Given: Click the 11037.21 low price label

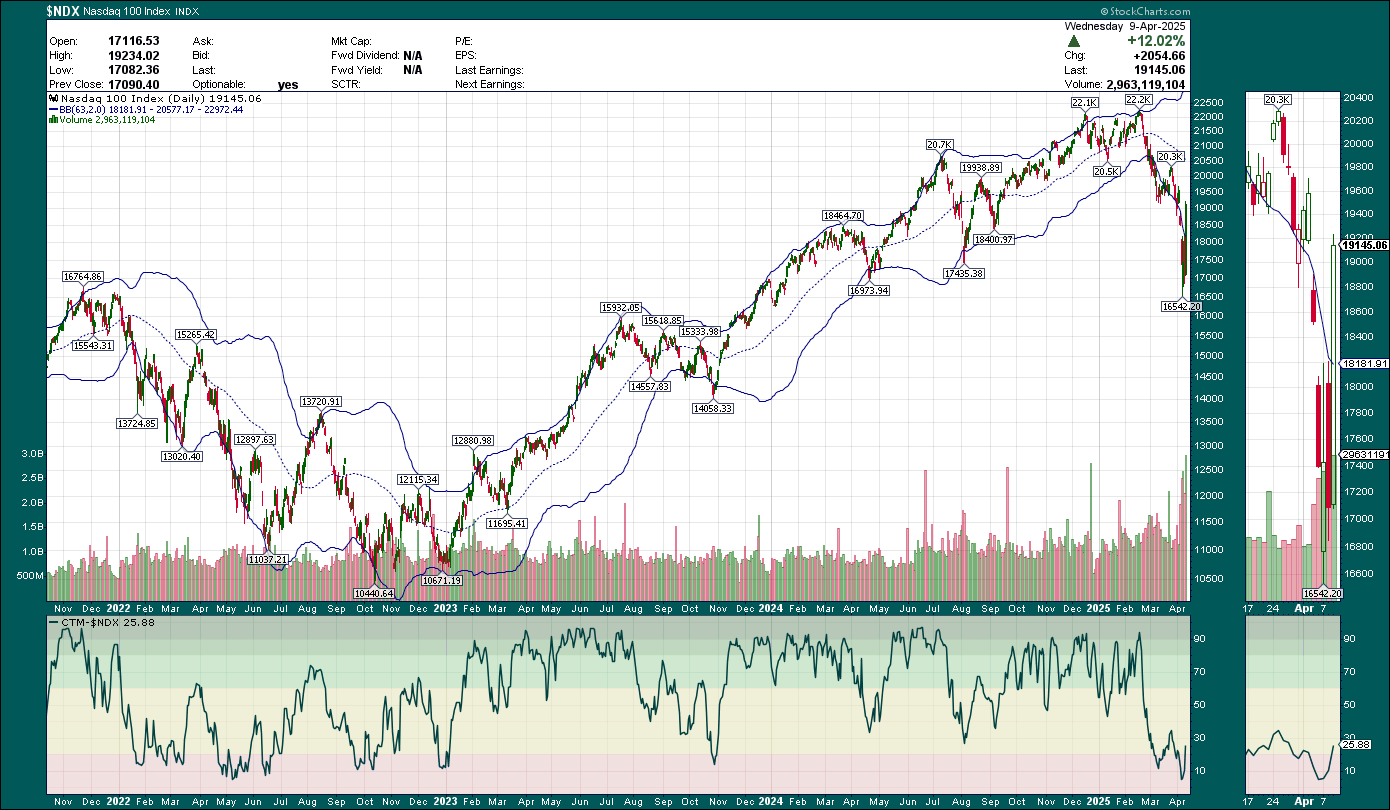Looking at the screenshot, I should pos(268,559).
